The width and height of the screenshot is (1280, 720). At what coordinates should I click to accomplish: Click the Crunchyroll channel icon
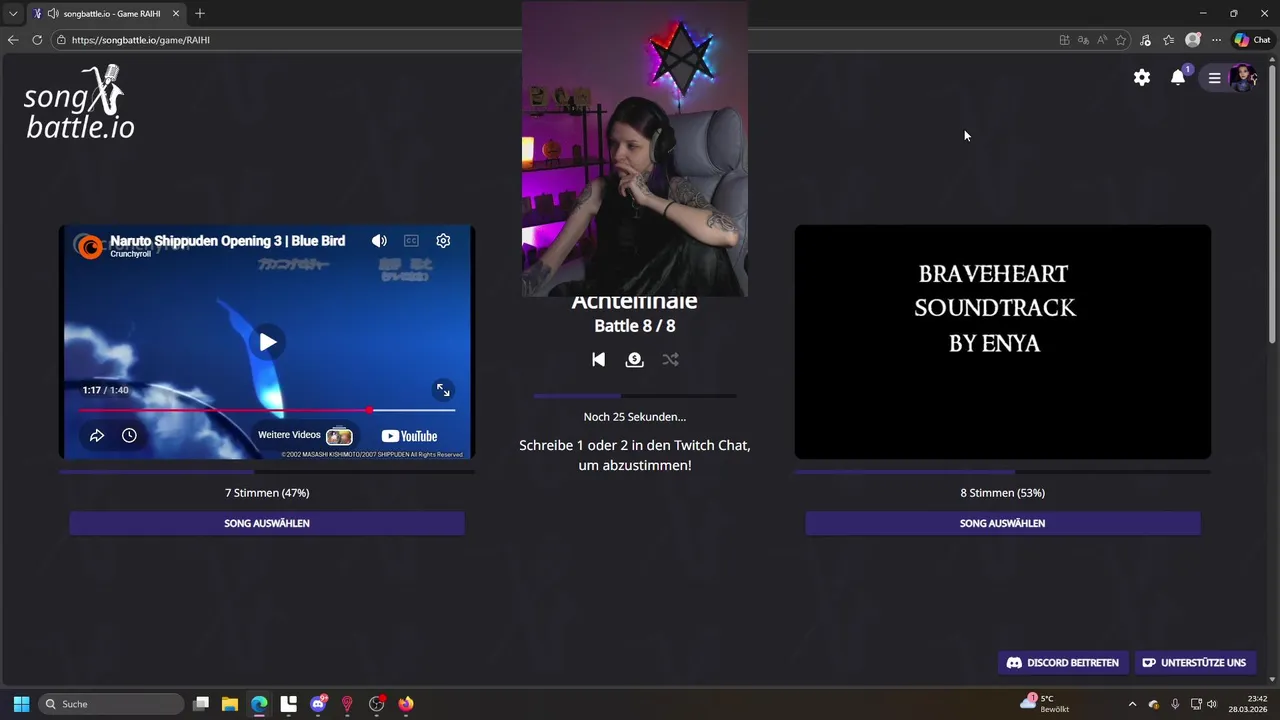coord(90,246)
